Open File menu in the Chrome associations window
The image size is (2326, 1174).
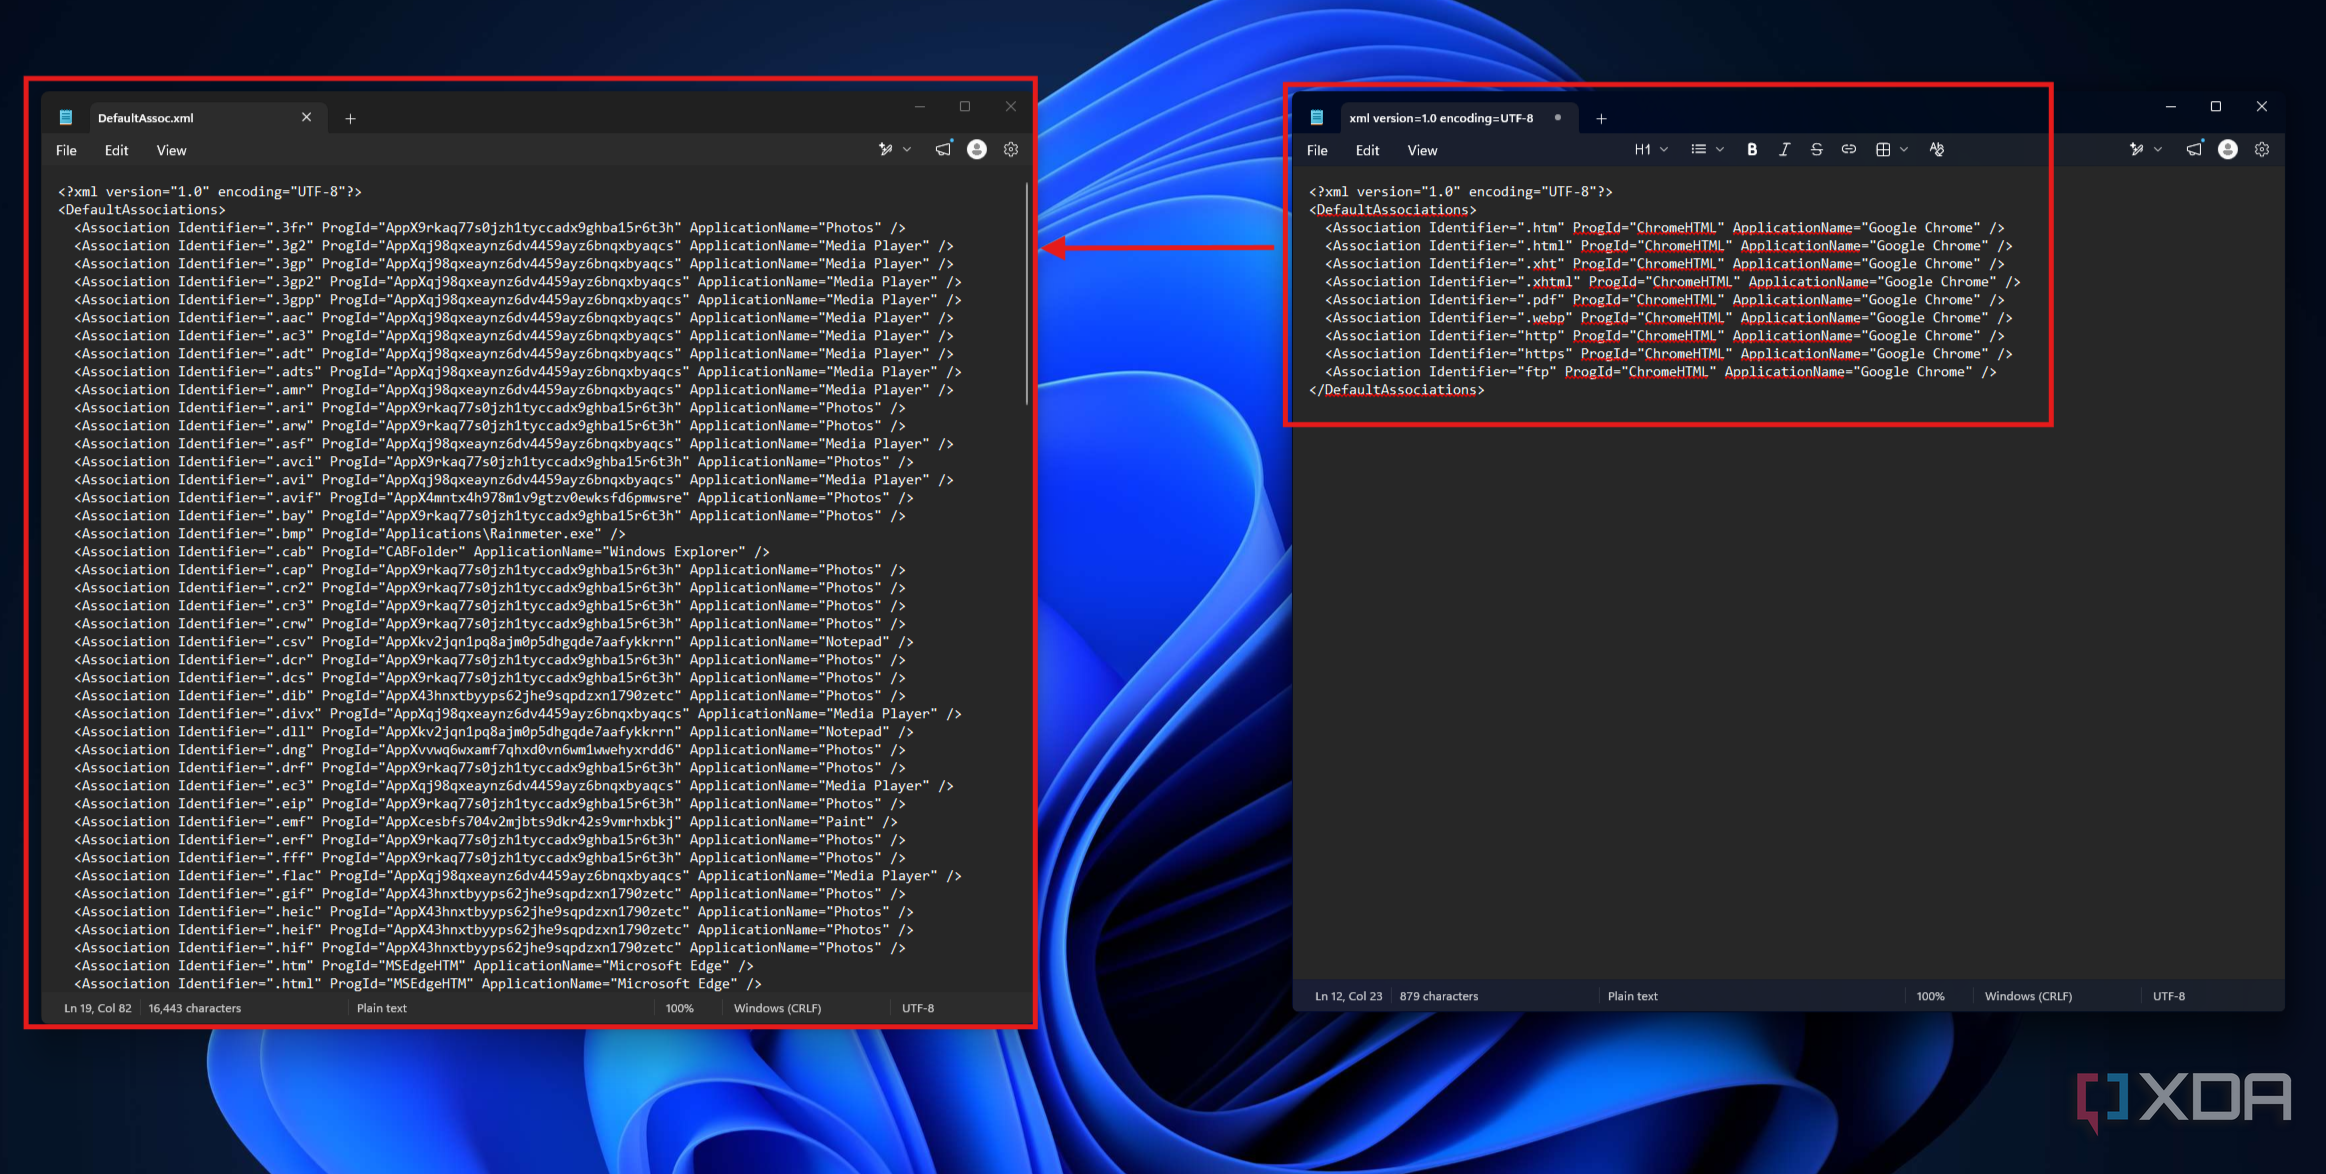point(1317,150)
